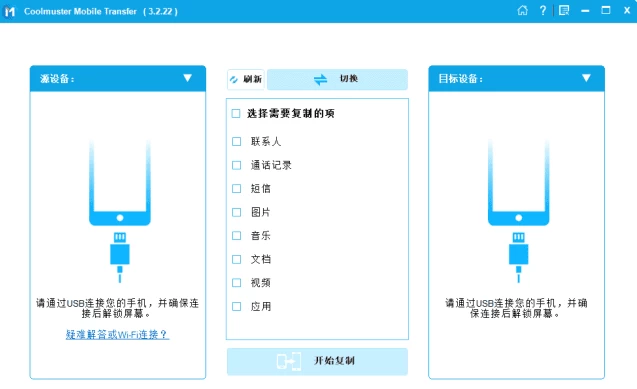Open the help question mark icon
The width and height of the screenshot is (637, 389).
click(543, 11)
